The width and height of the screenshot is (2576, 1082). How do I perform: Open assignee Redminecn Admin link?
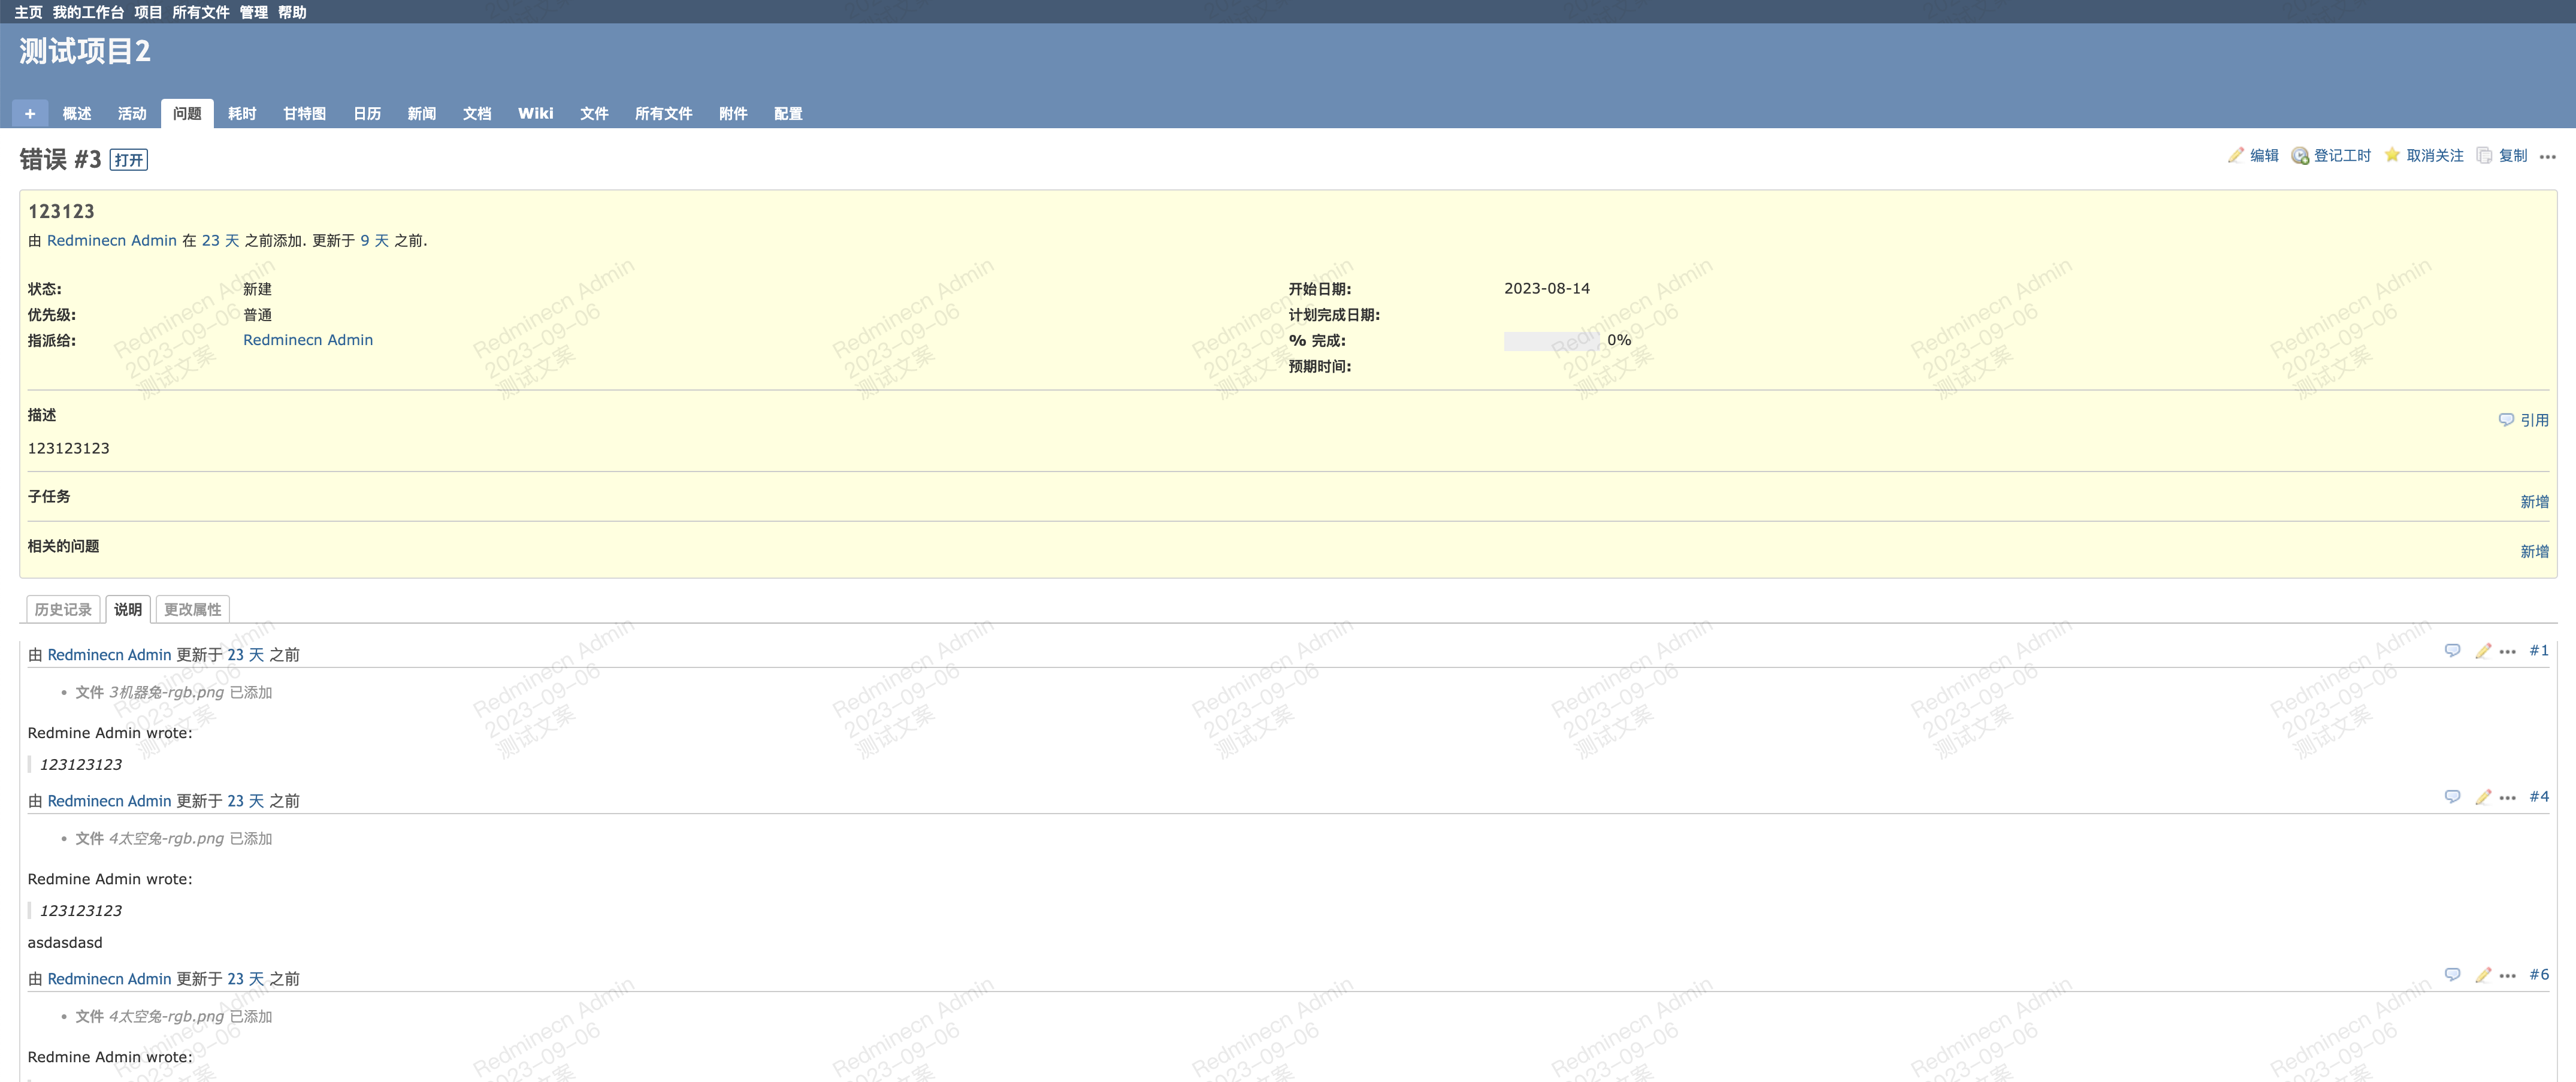pyautogui.click(x=308, y=340)
